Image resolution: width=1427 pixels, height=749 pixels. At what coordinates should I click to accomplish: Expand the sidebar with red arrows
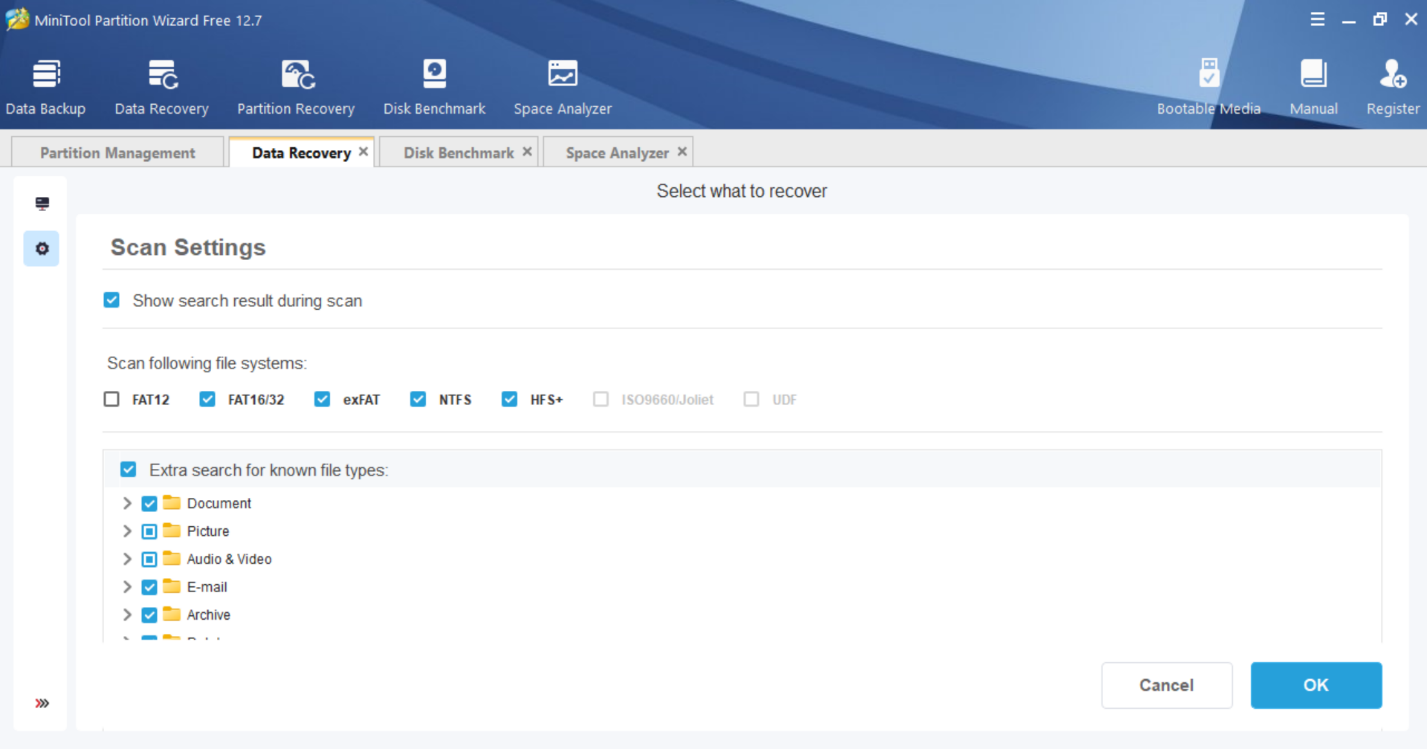point(42,703)
